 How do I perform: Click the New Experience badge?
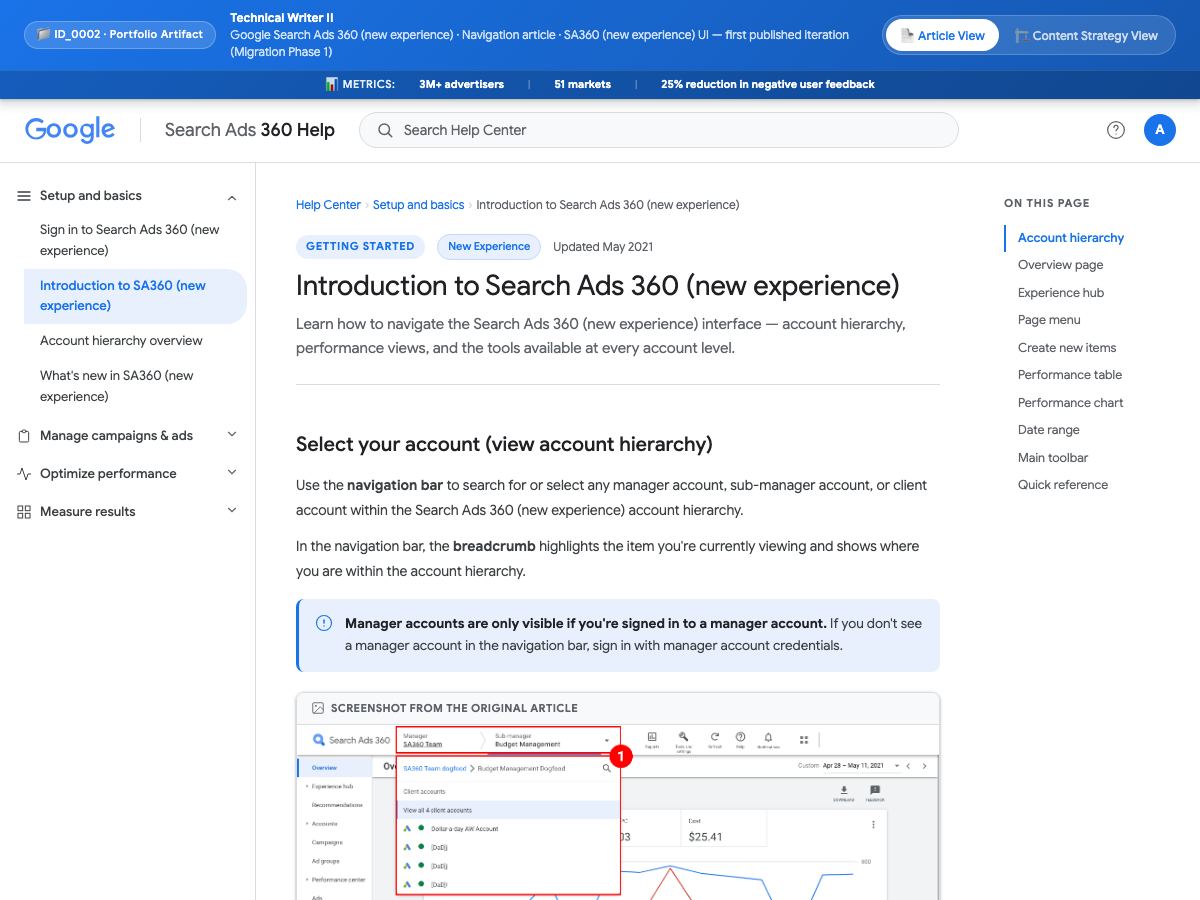click(489, 247)
